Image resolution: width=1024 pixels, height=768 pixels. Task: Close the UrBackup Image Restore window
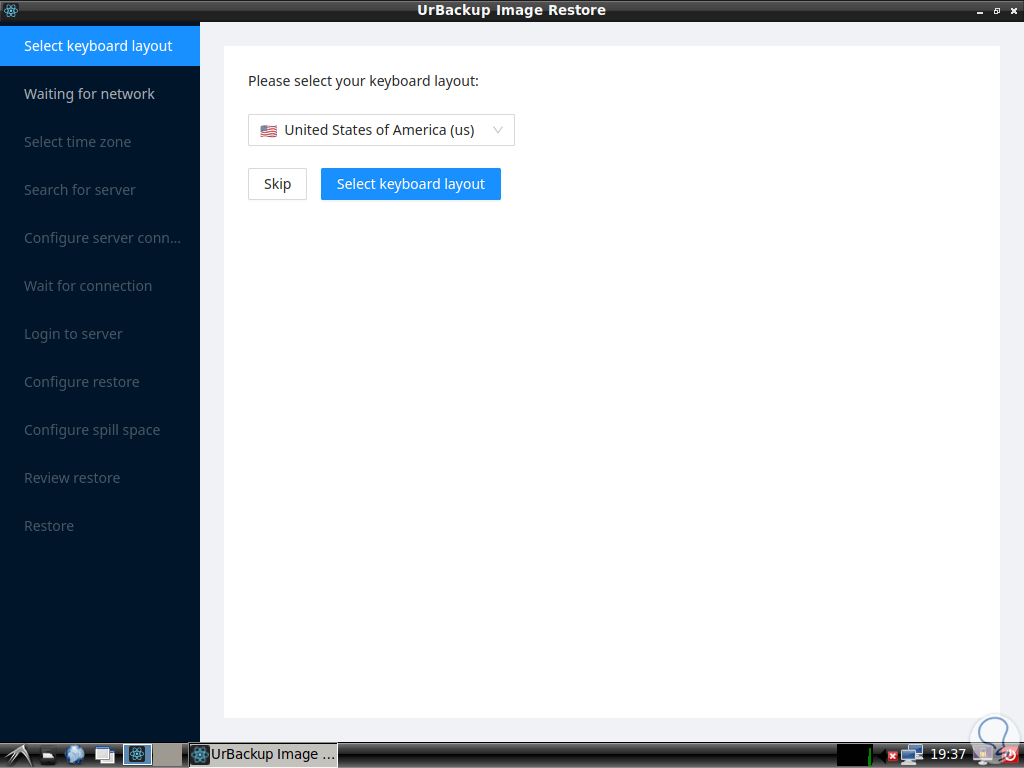1014,11
